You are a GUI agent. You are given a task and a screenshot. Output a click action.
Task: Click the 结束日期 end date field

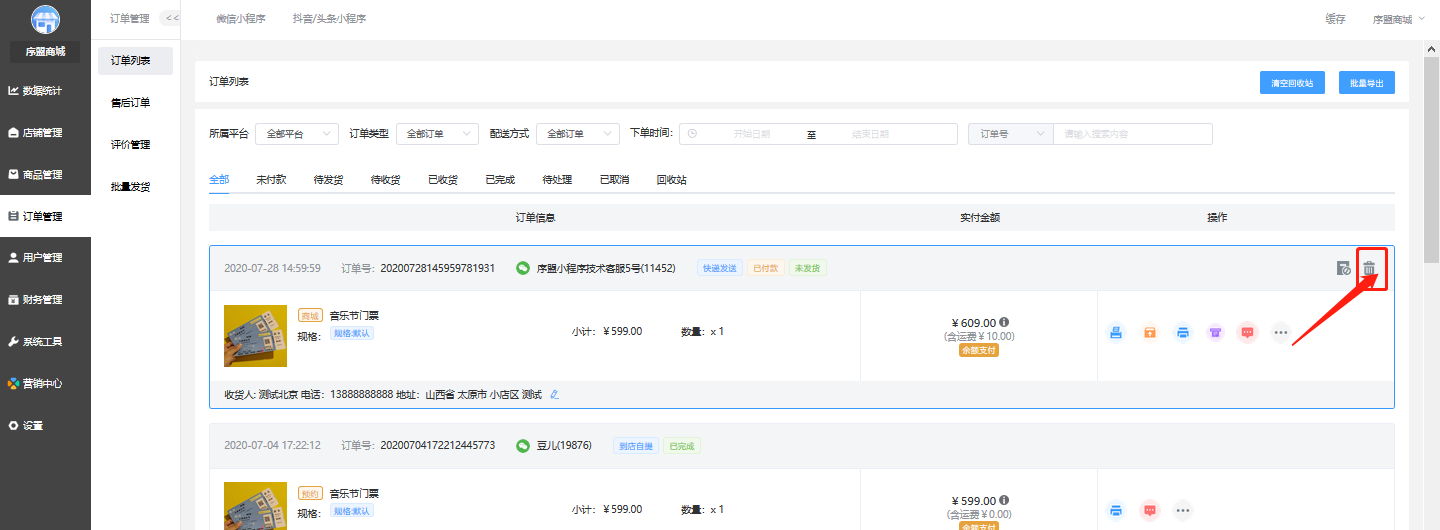870,134
